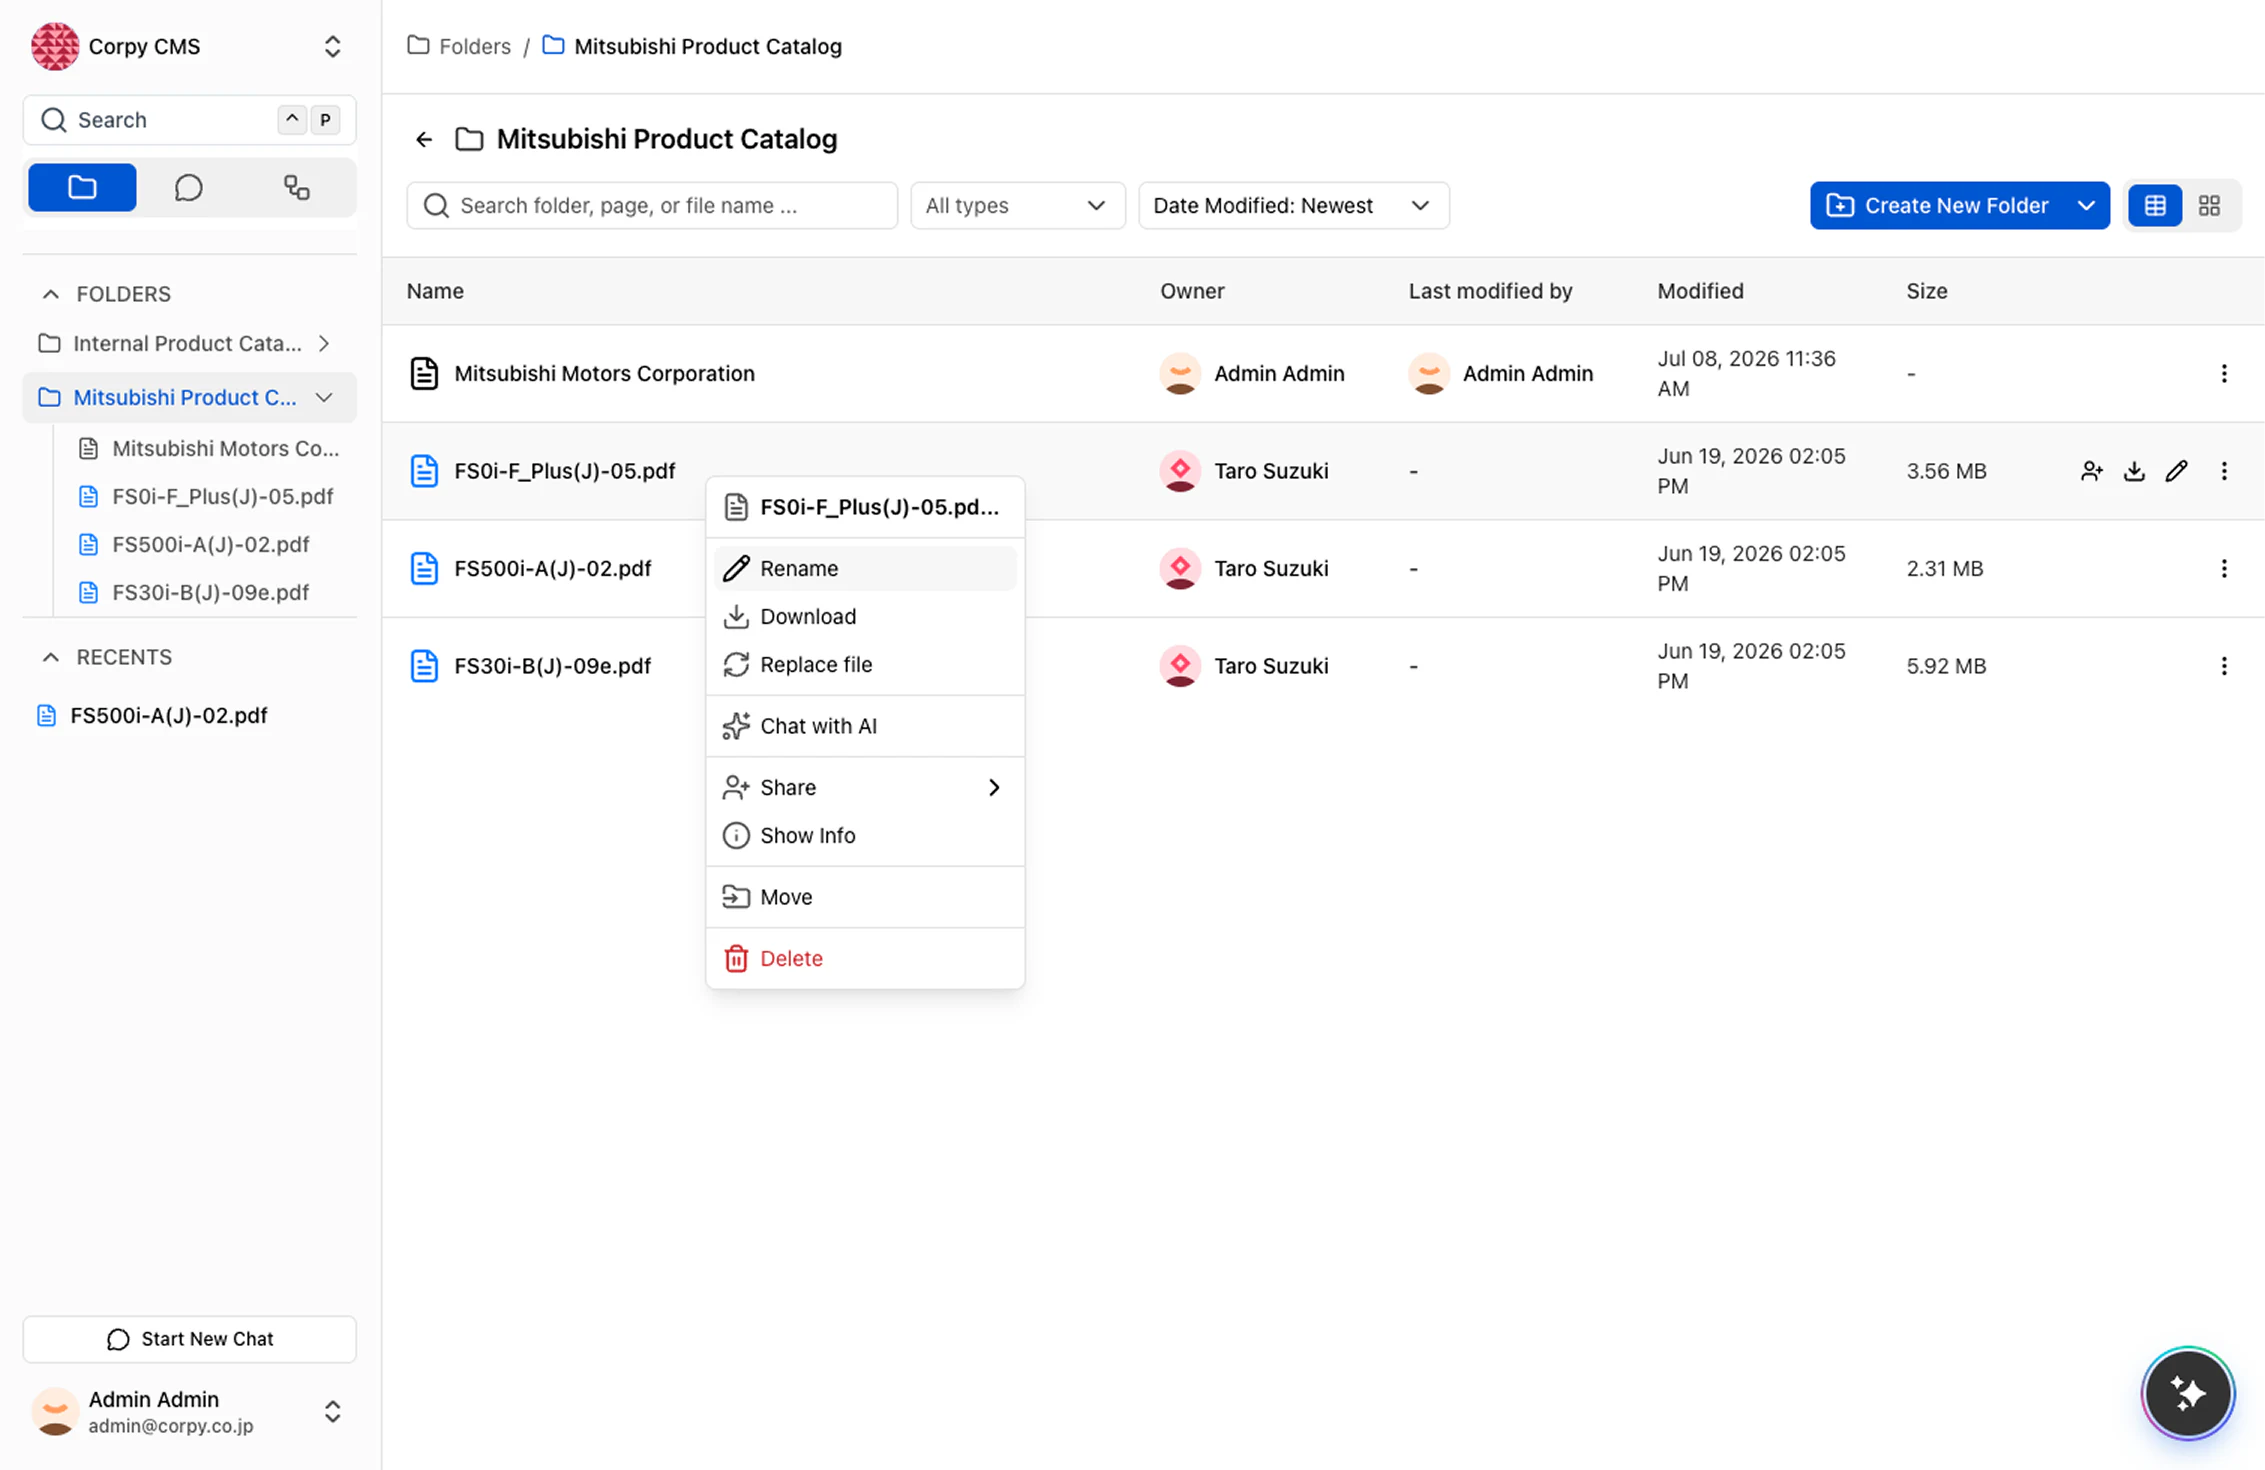Screen dimensions: 2265x1470
Task: Open the AI assistant floating sparkle button
Action: coord(2188,1393)
